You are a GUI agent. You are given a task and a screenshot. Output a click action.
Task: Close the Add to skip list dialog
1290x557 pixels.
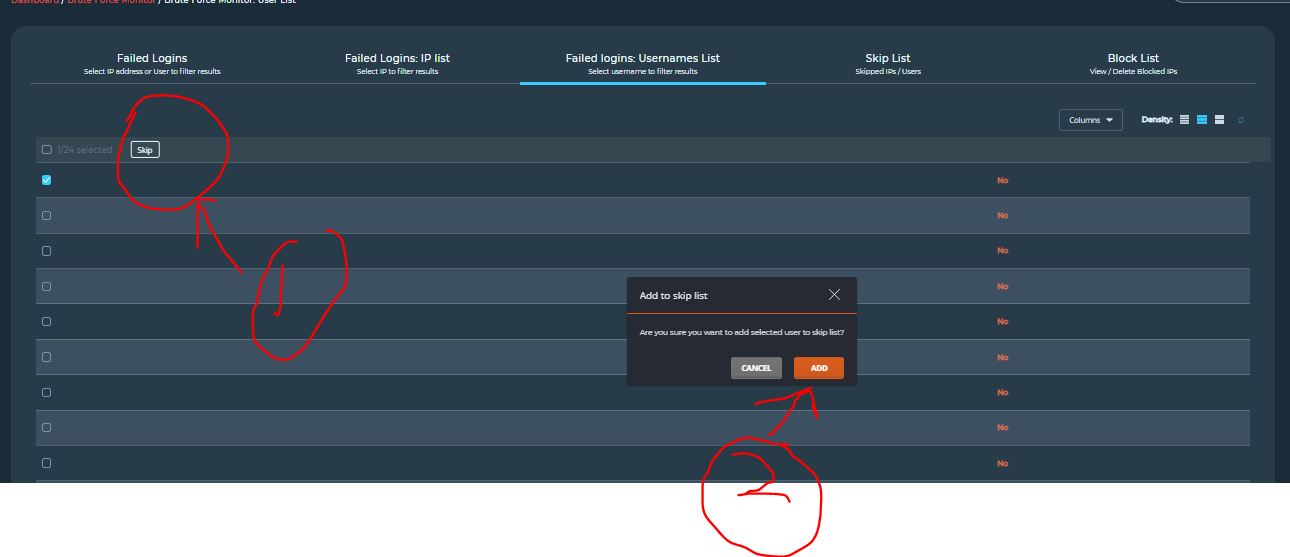[834, 295]
